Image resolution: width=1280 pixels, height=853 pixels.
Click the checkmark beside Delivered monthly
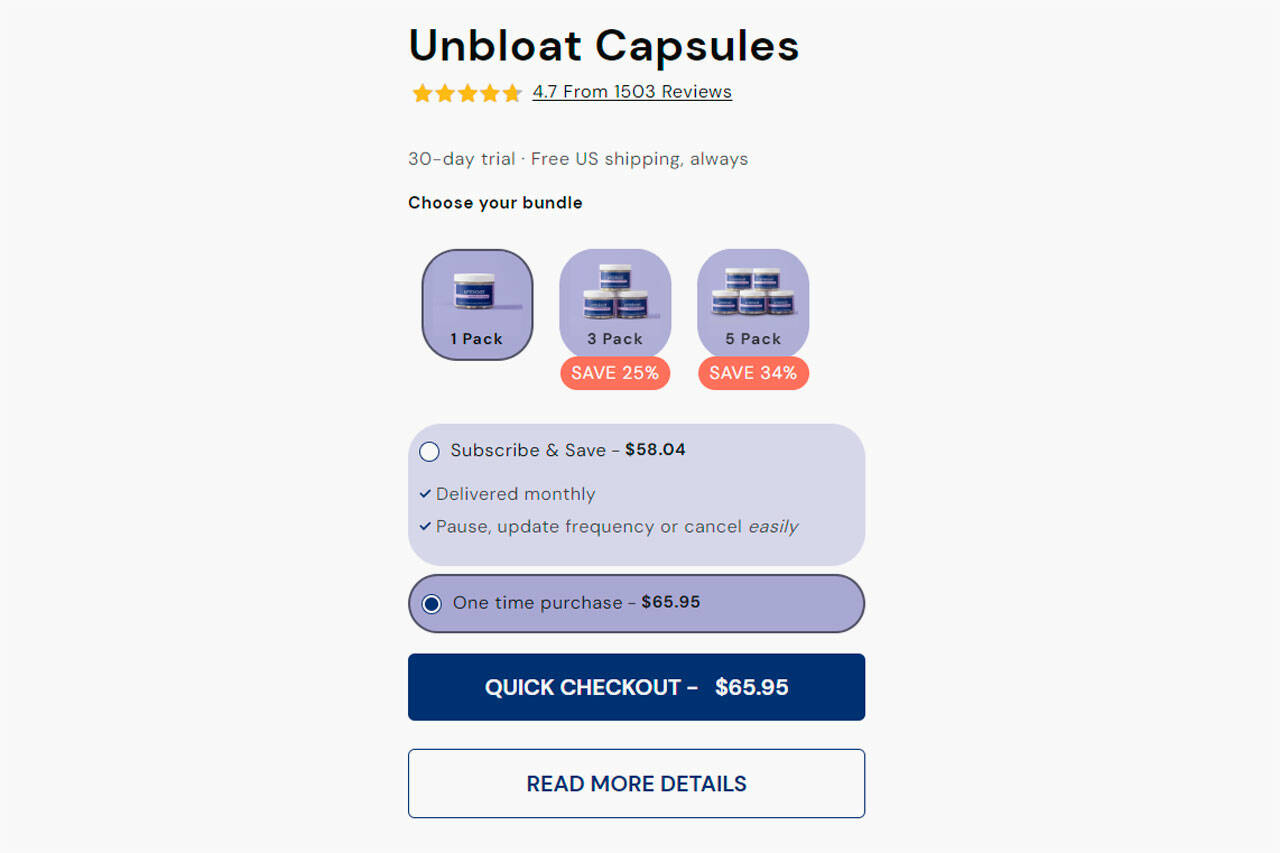pyautogui.click(x=426, y=493)
